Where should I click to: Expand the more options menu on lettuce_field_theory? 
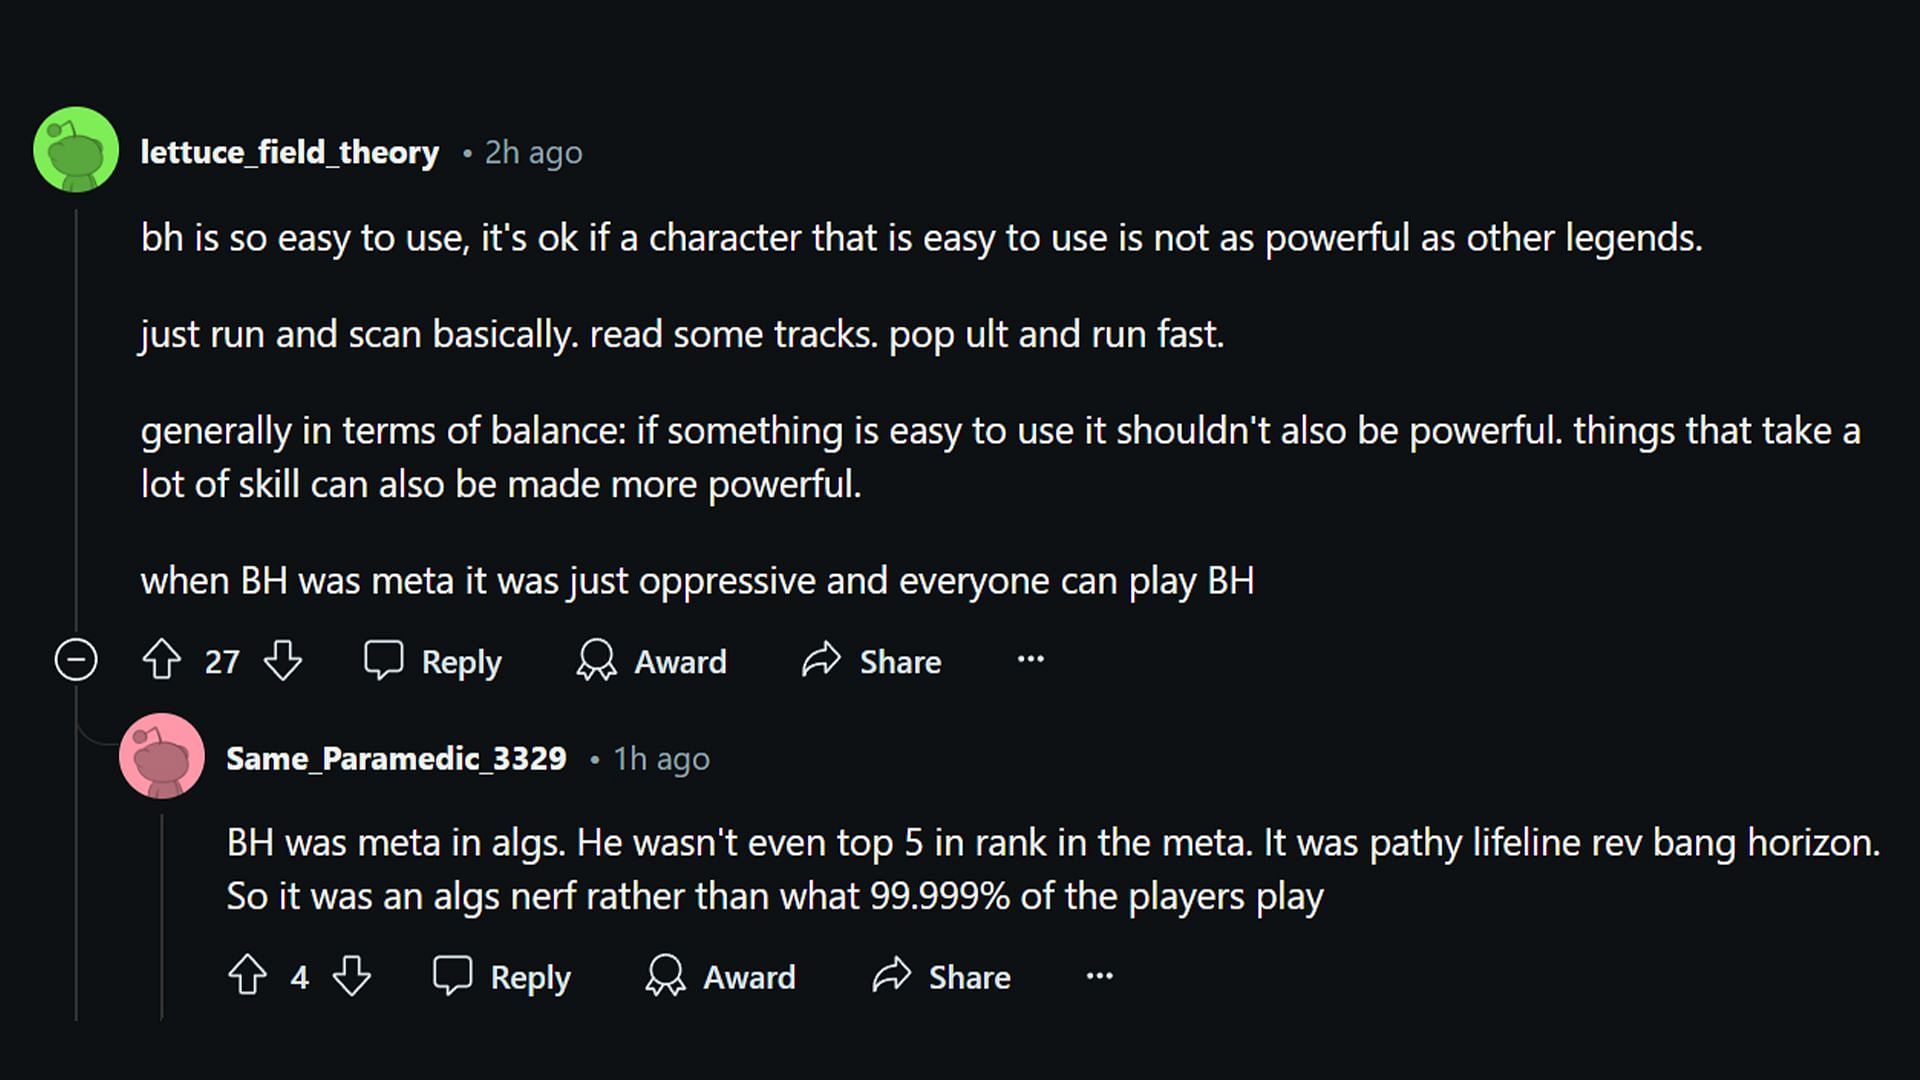(1035, 659)
